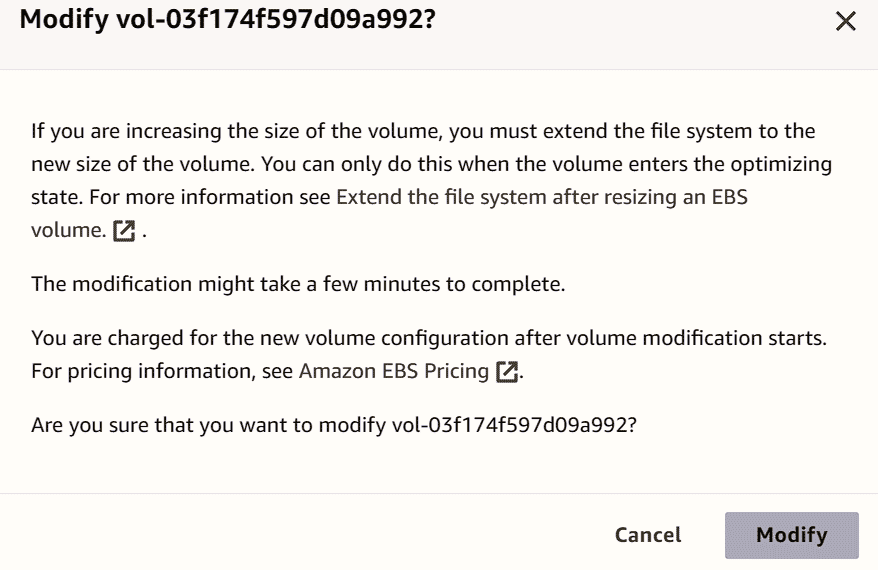Click external link icon after 'volume.'
878x570 pixels.
124,231
